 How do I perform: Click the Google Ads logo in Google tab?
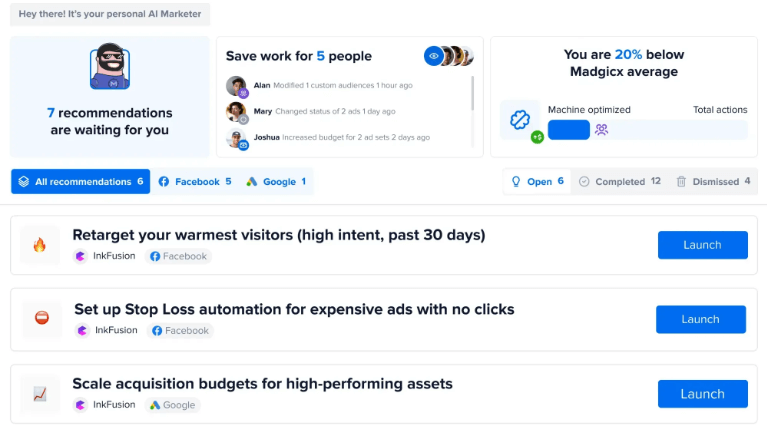click(x=251, y=182)
